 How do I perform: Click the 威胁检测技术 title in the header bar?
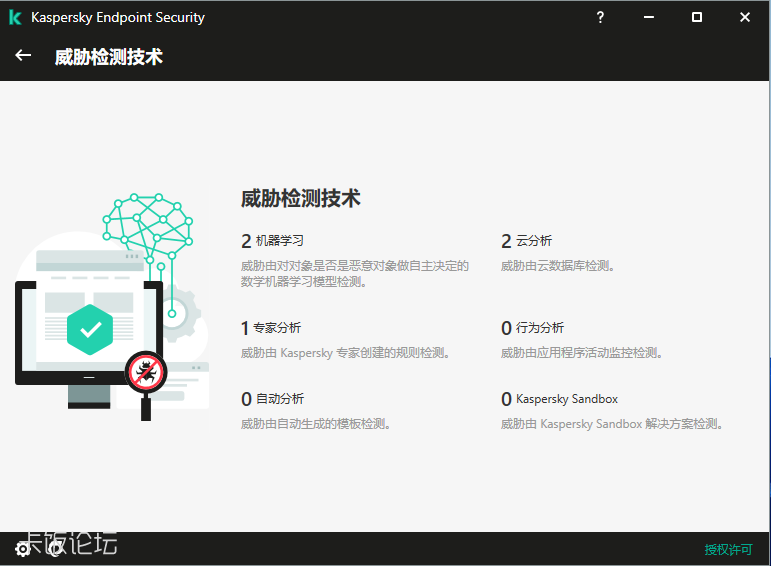click(109, 57)
